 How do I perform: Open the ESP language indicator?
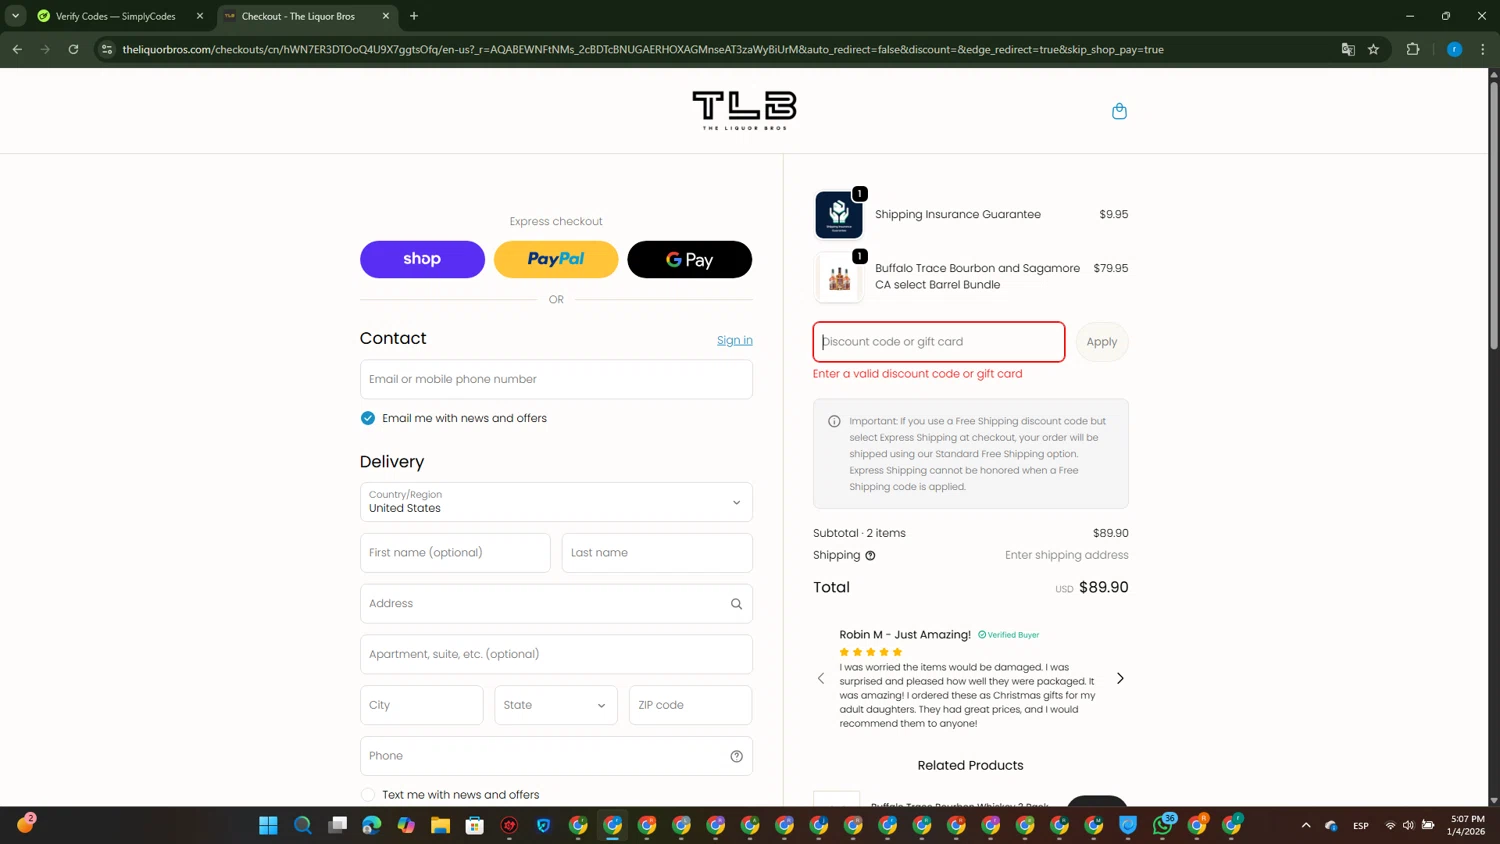[x=1360, y=826]
